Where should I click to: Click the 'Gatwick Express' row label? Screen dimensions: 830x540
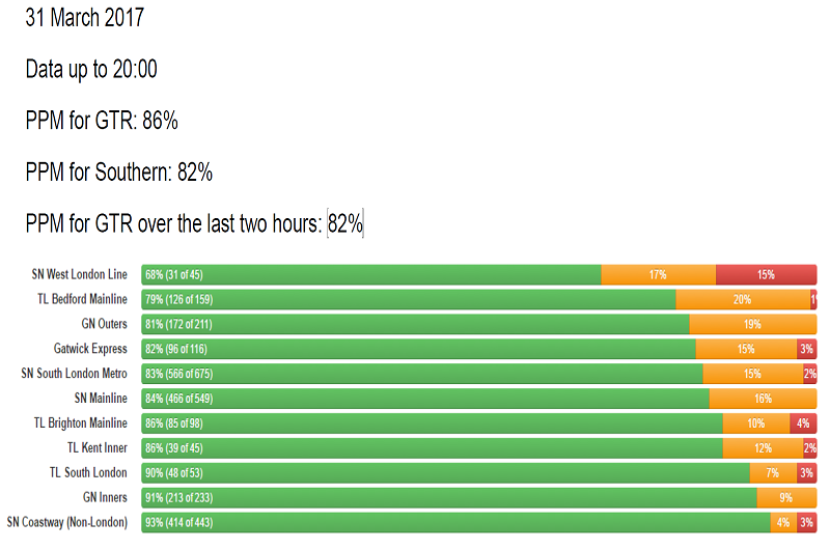pyautogui.click(x=91, y=349)
